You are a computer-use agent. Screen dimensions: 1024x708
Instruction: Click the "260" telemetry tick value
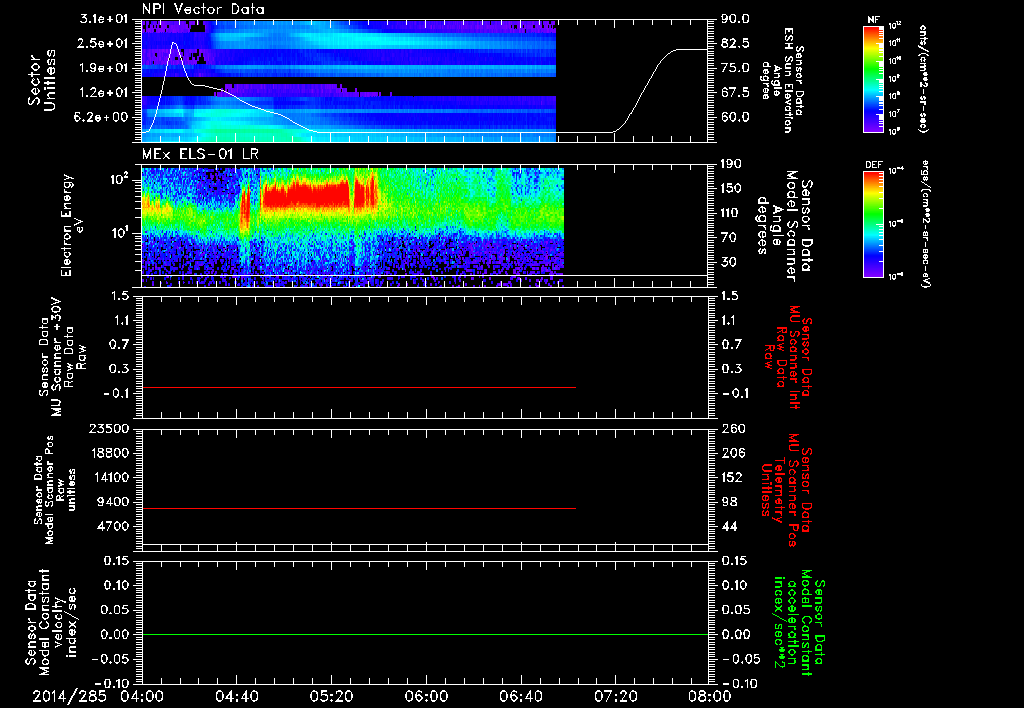(732, 429)
